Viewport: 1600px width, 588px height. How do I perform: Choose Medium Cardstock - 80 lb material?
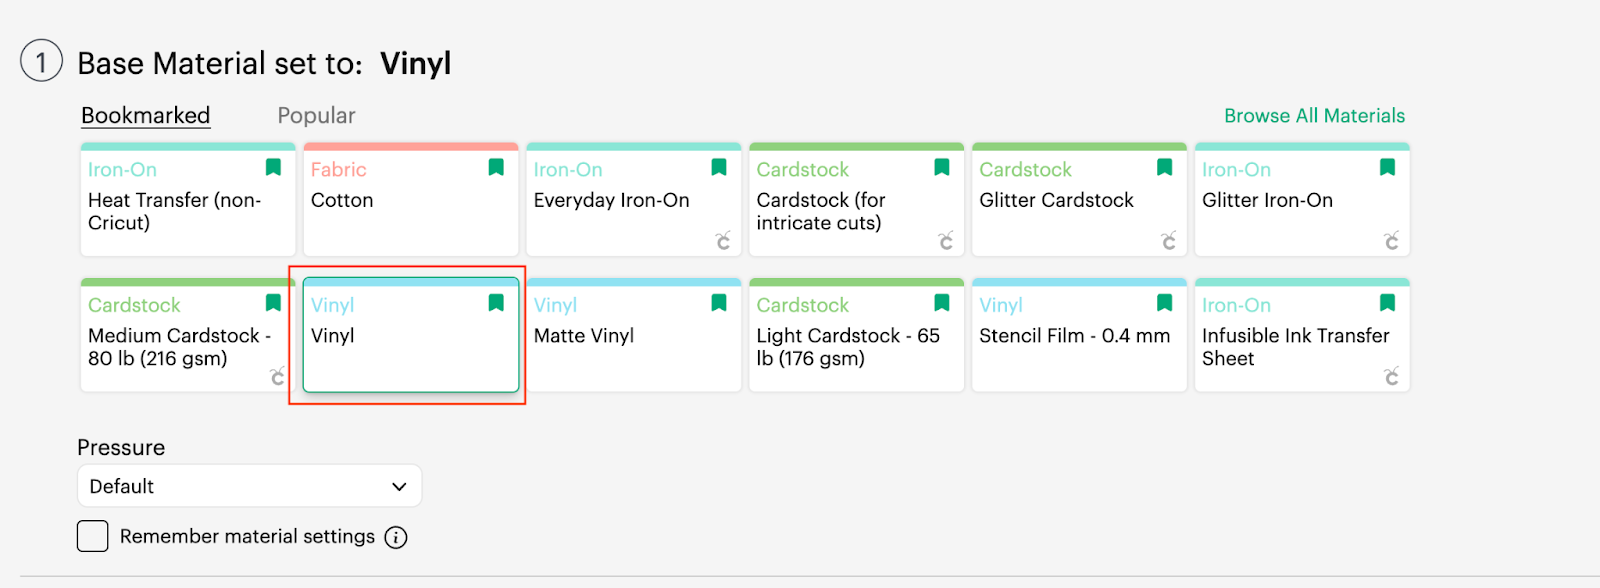[188, 335]
